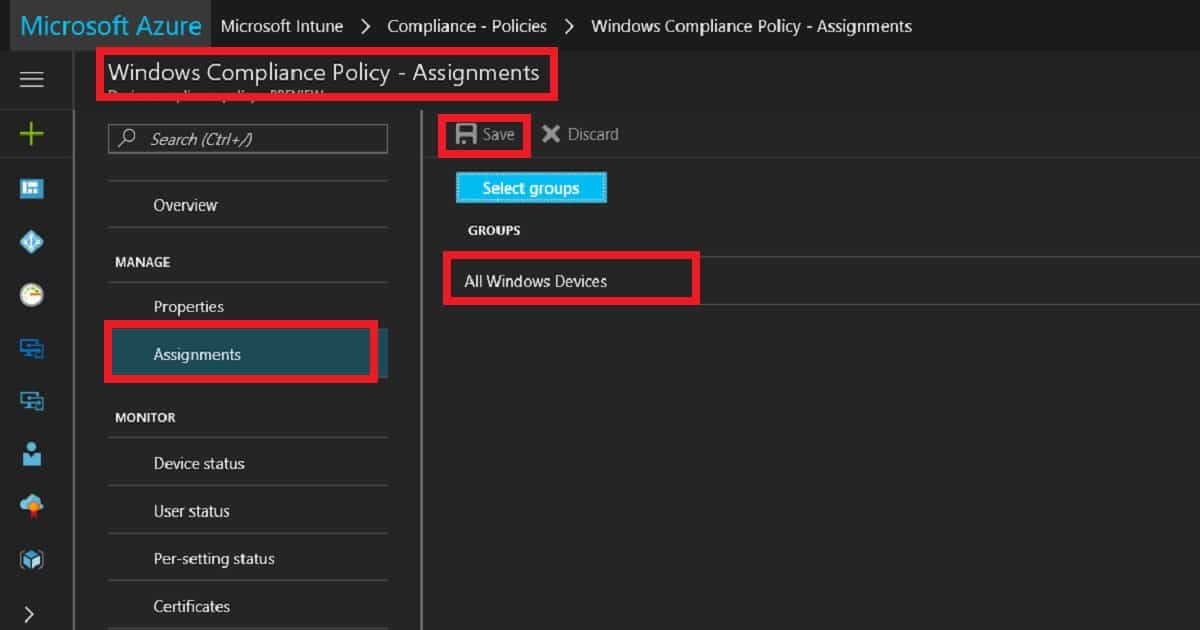Image resolution: width=1200 pixels, height=630 pixels.
Task: Focus the Search (Ctrl+/) field
Action: 248,139
